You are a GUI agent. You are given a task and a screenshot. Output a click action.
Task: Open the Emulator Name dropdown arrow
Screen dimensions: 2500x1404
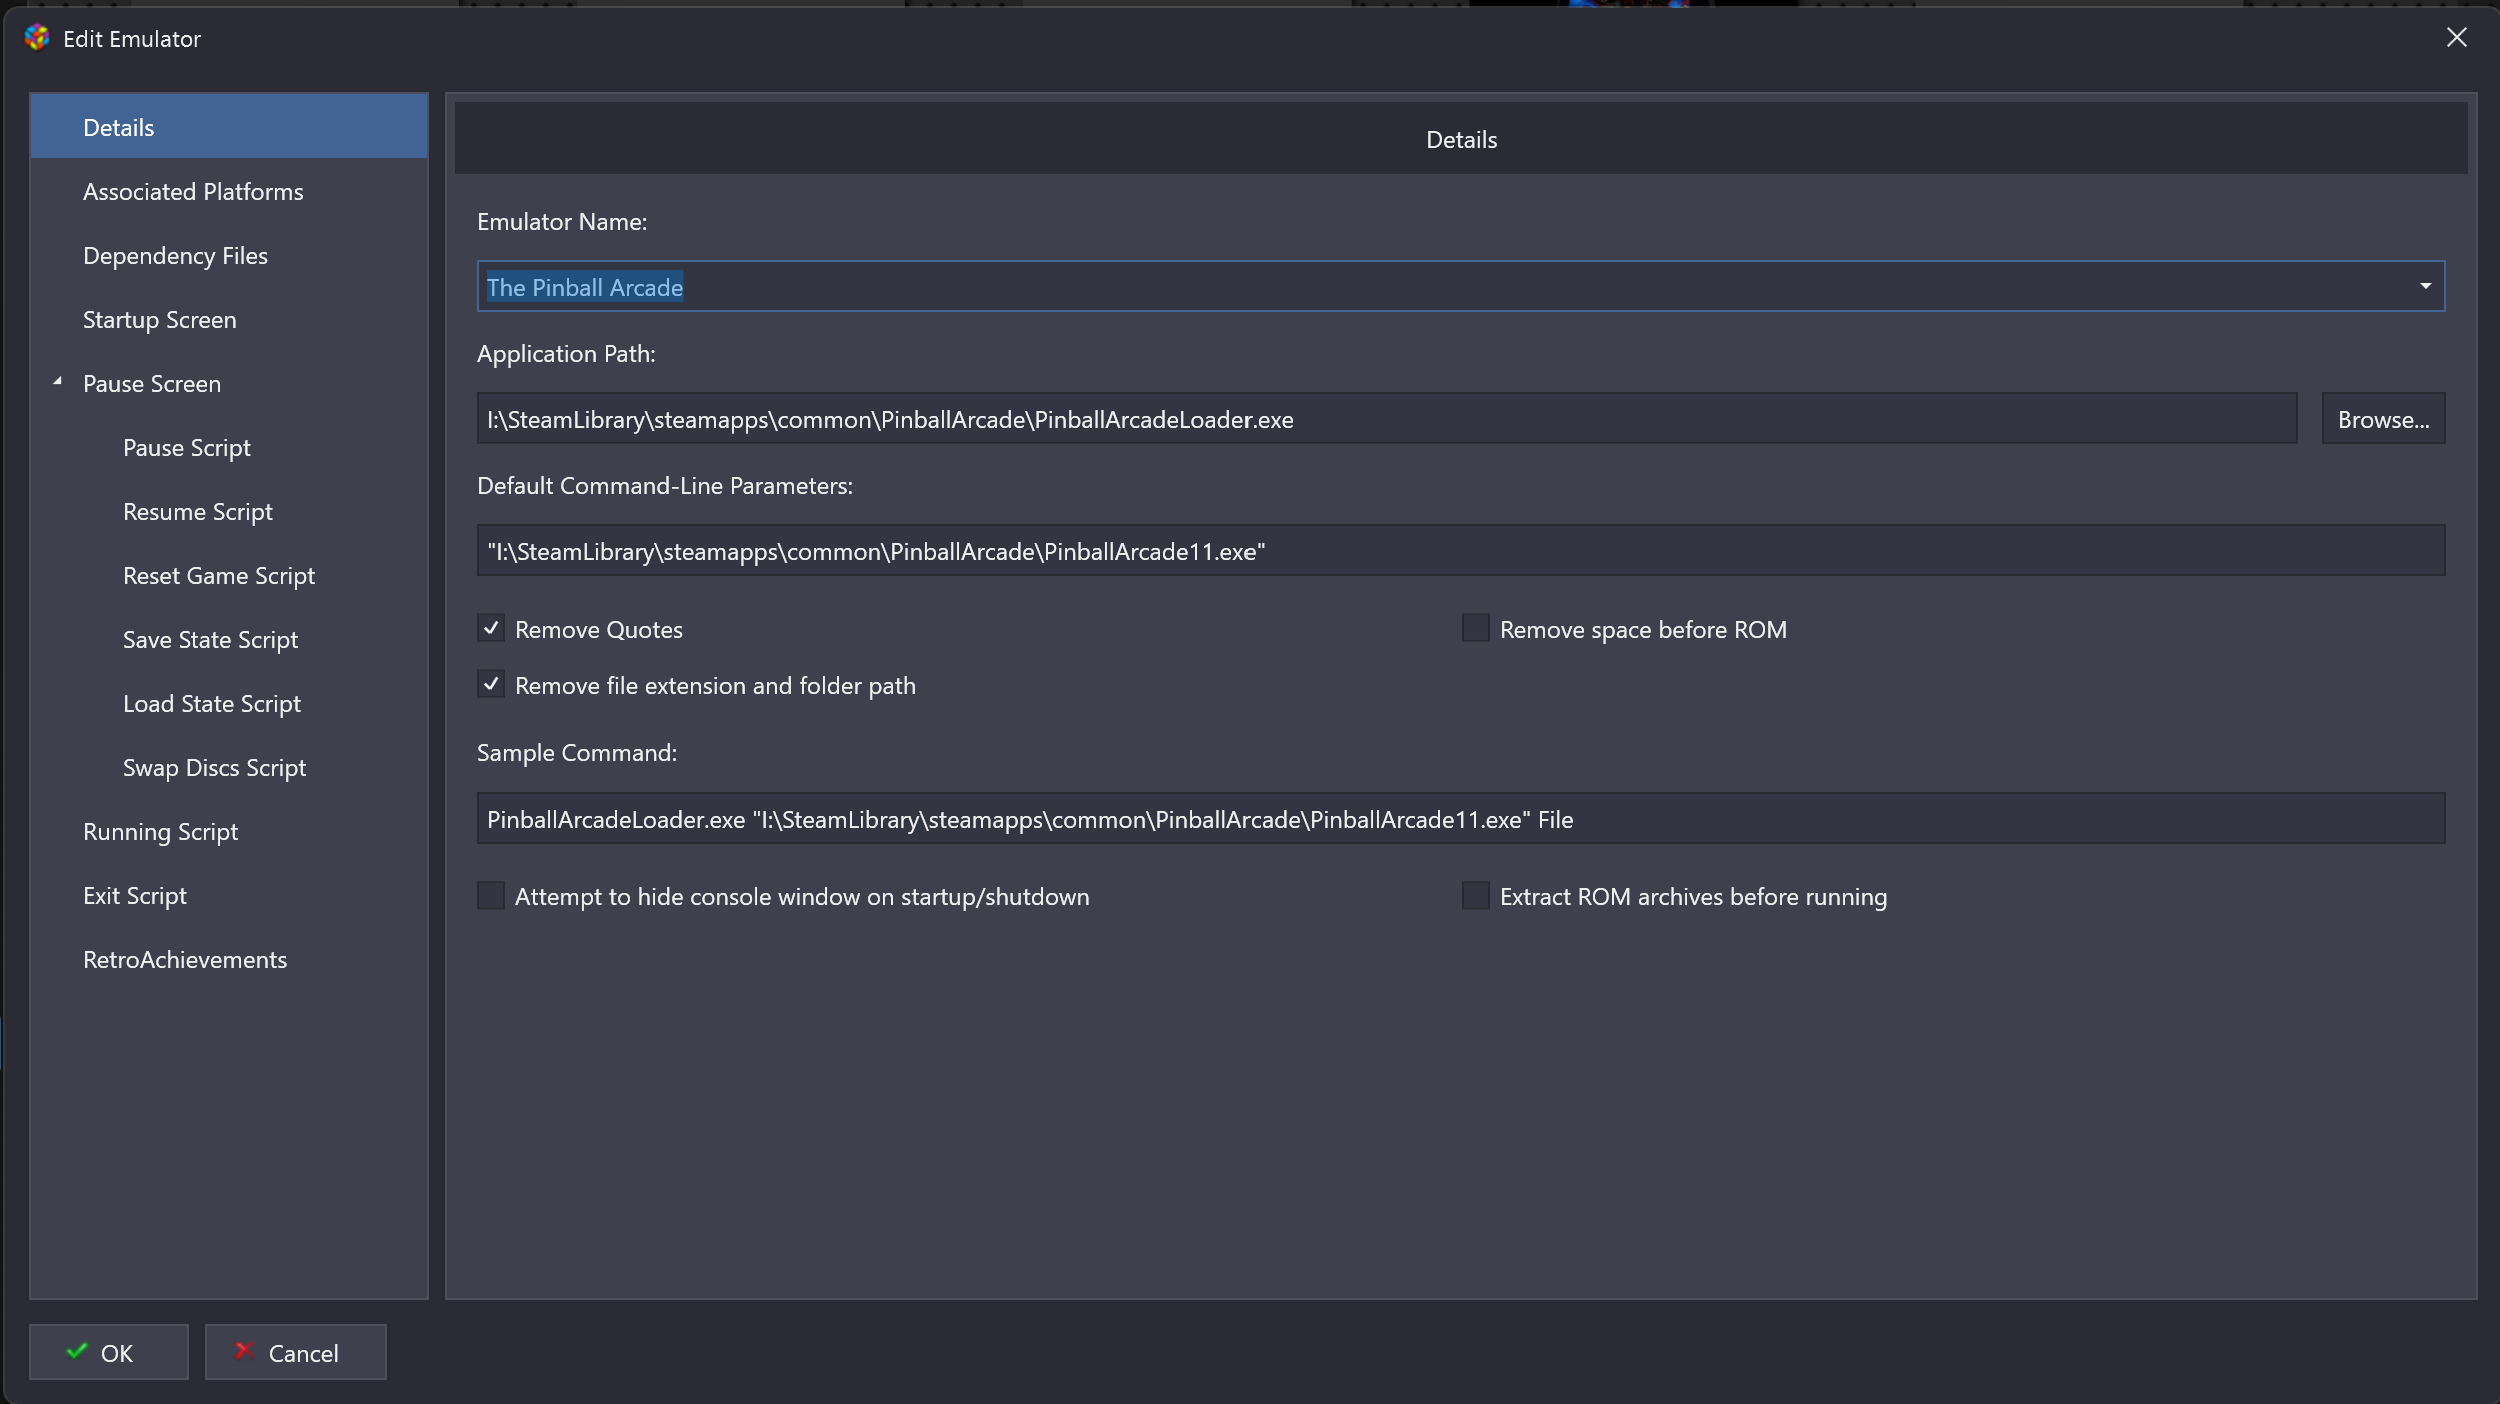(2425, 287)
